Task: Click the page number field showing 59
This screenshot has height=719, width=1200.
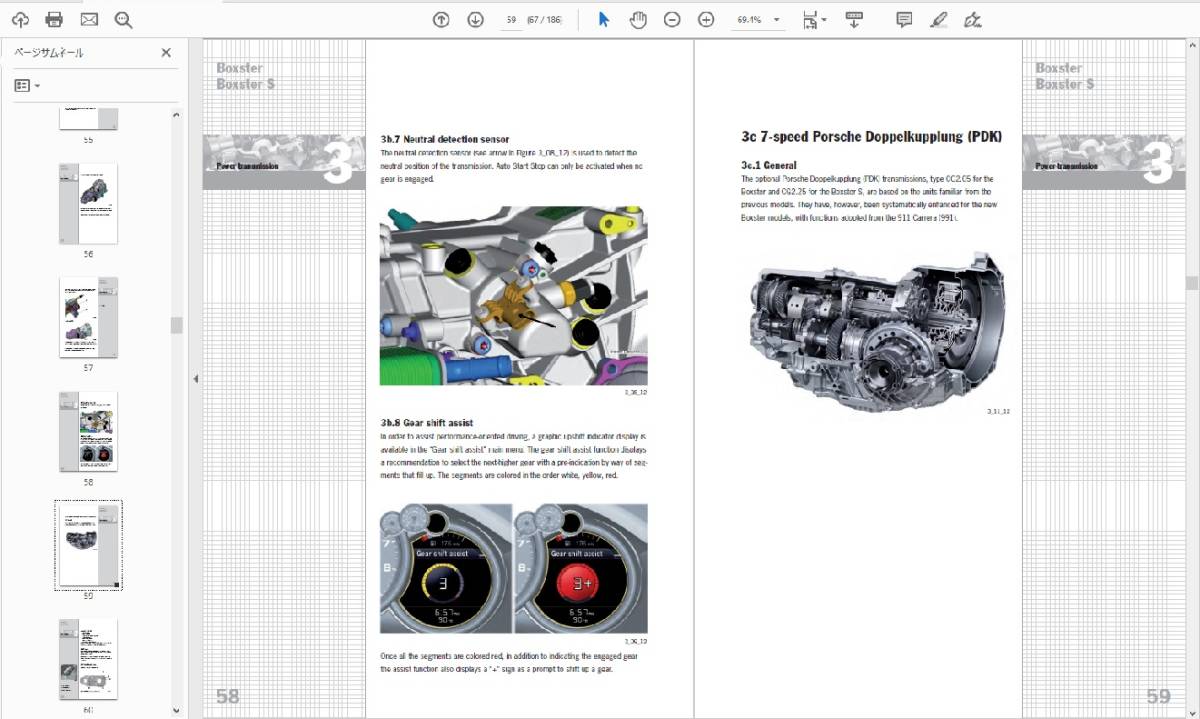Action: (x=511, y=19)
